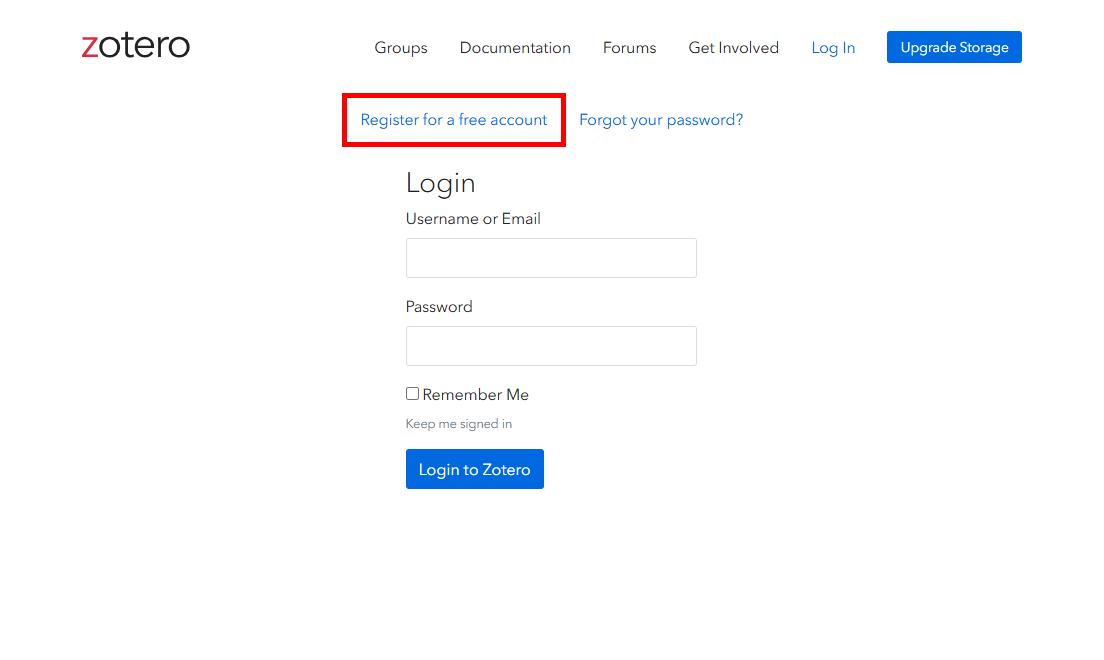Image resolution: width=1104 pixels, height=660 pixels.
Task: Open the Documentation menu item
Action: click(x=515, y=48)
